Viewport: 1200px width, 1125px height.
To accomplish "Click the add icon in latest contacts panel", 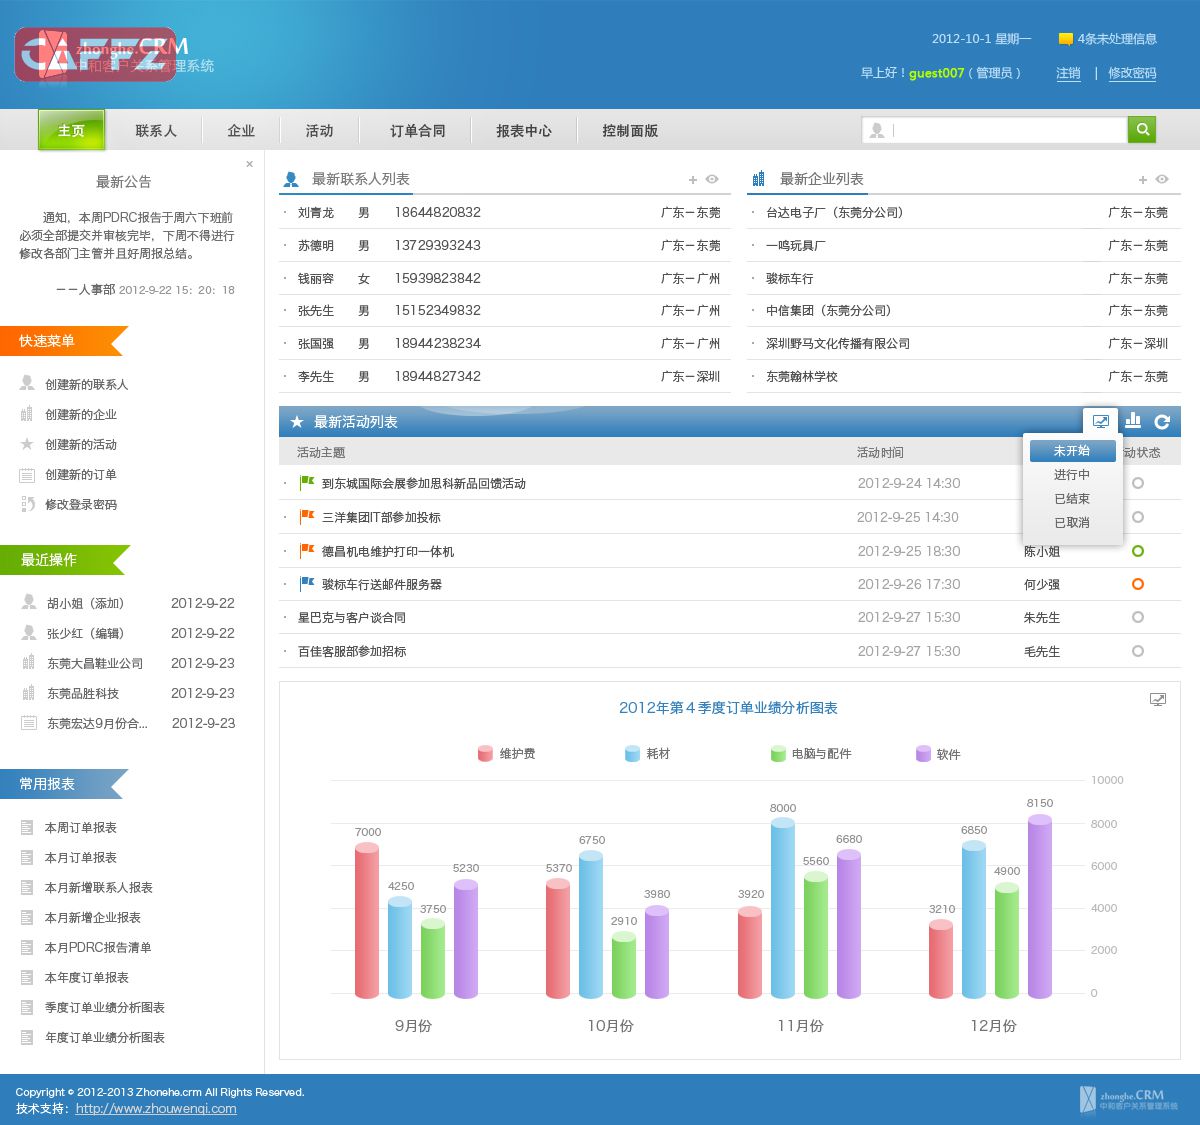I will point(692,180).
